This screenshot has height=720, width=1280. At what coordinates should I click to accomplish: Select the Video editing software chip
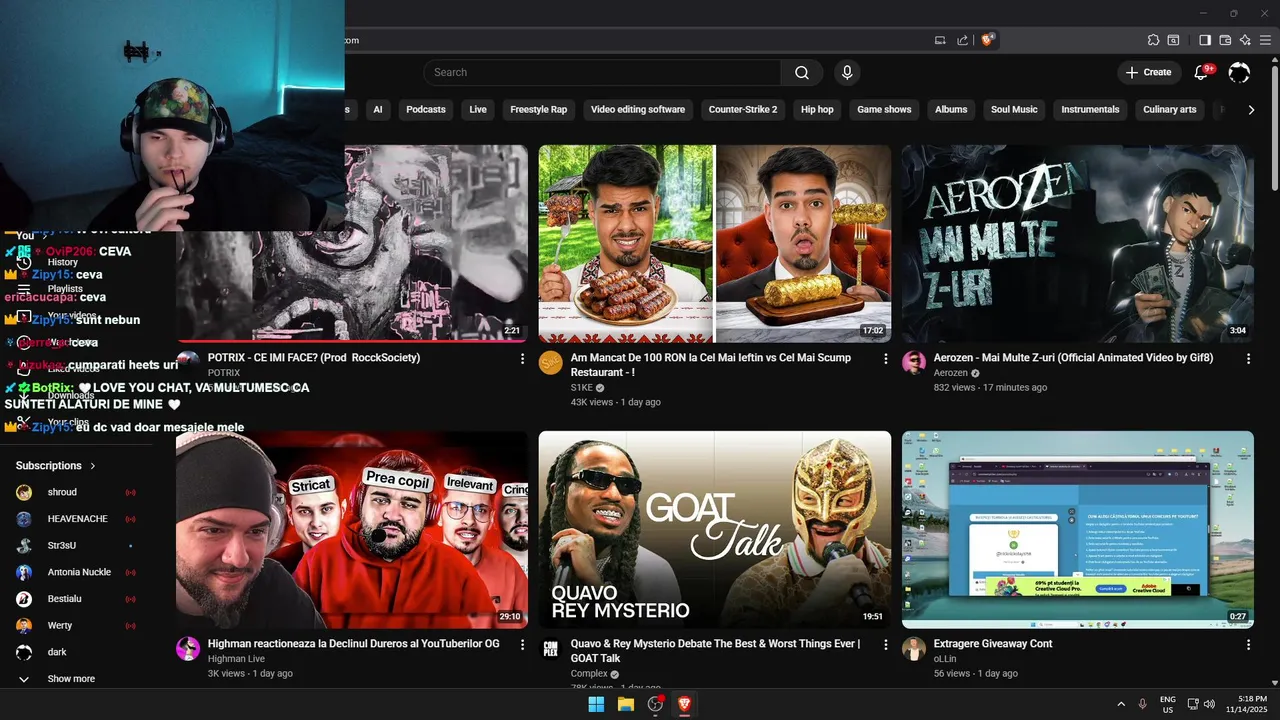[x=638, y=110]
